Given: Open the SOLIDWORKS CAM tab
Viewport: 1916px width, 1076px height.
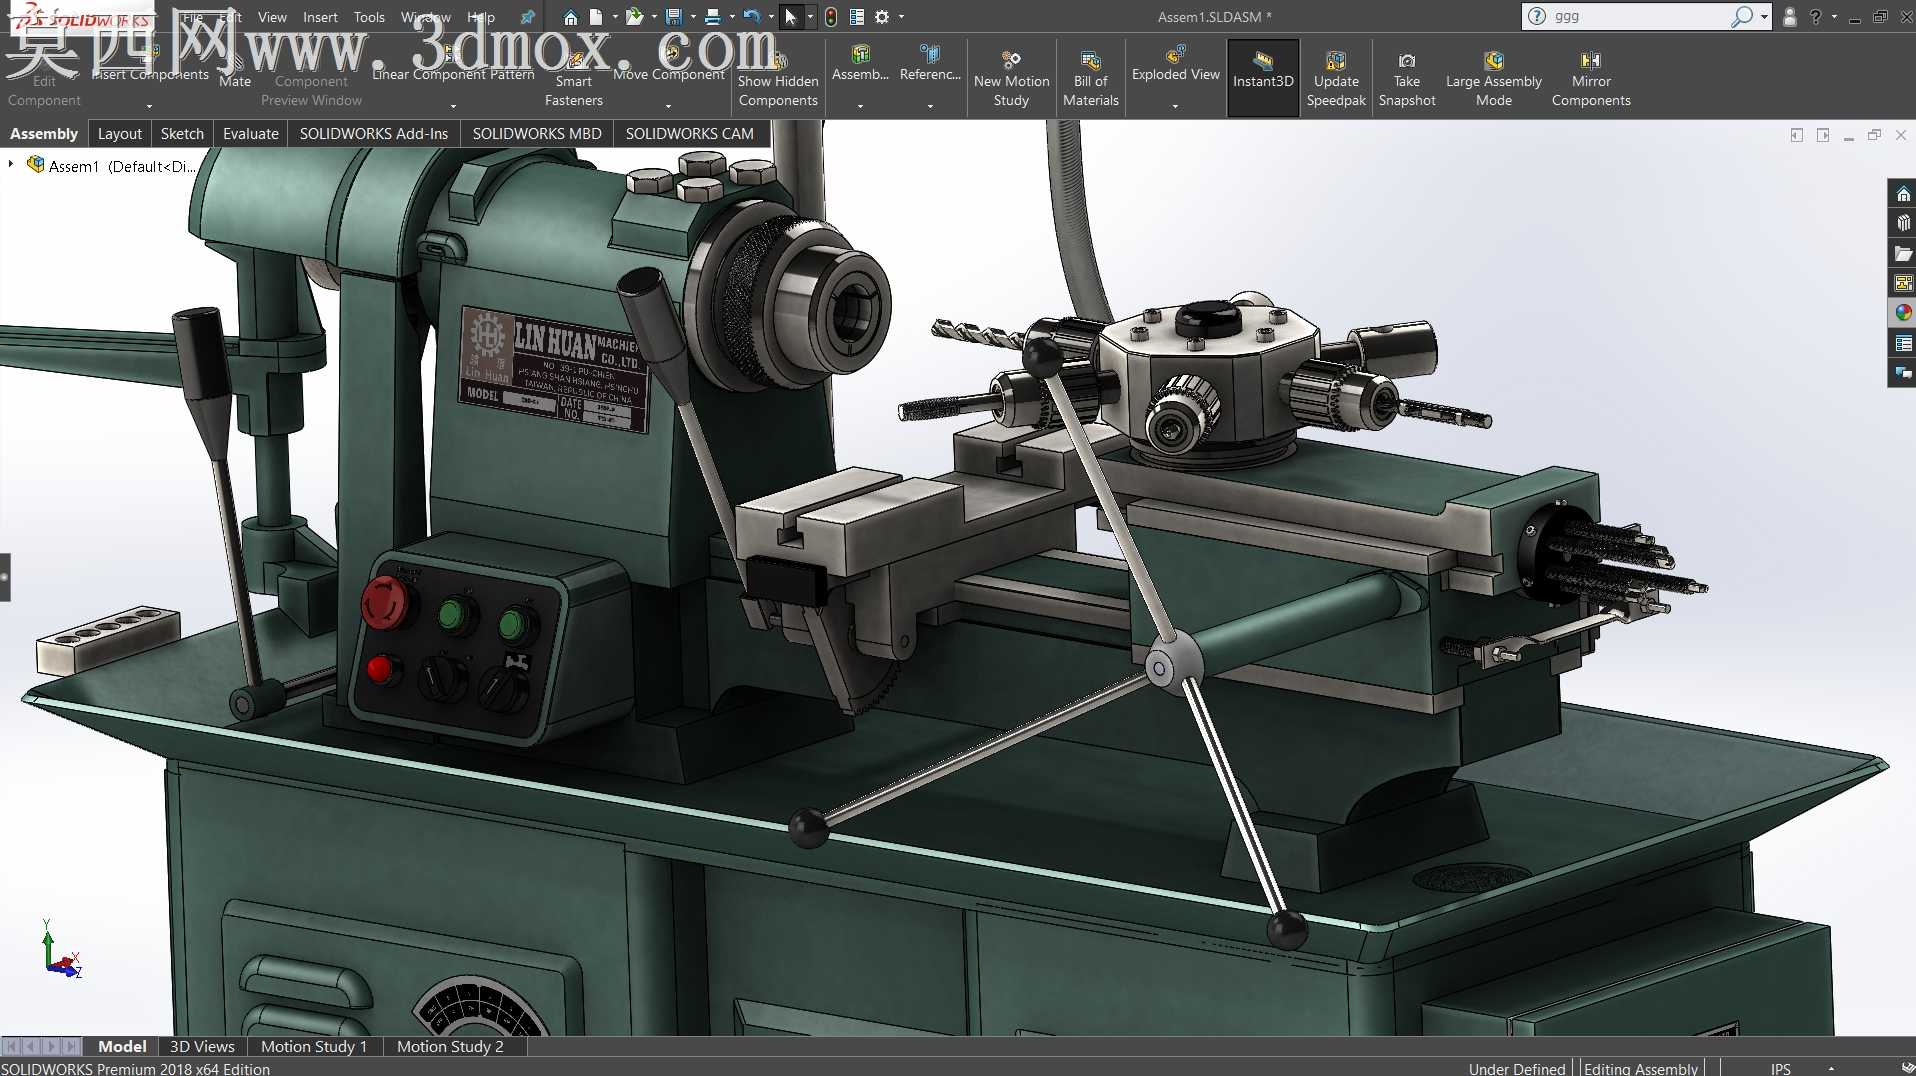Looking at the screenshot, I should pos(689,133).
